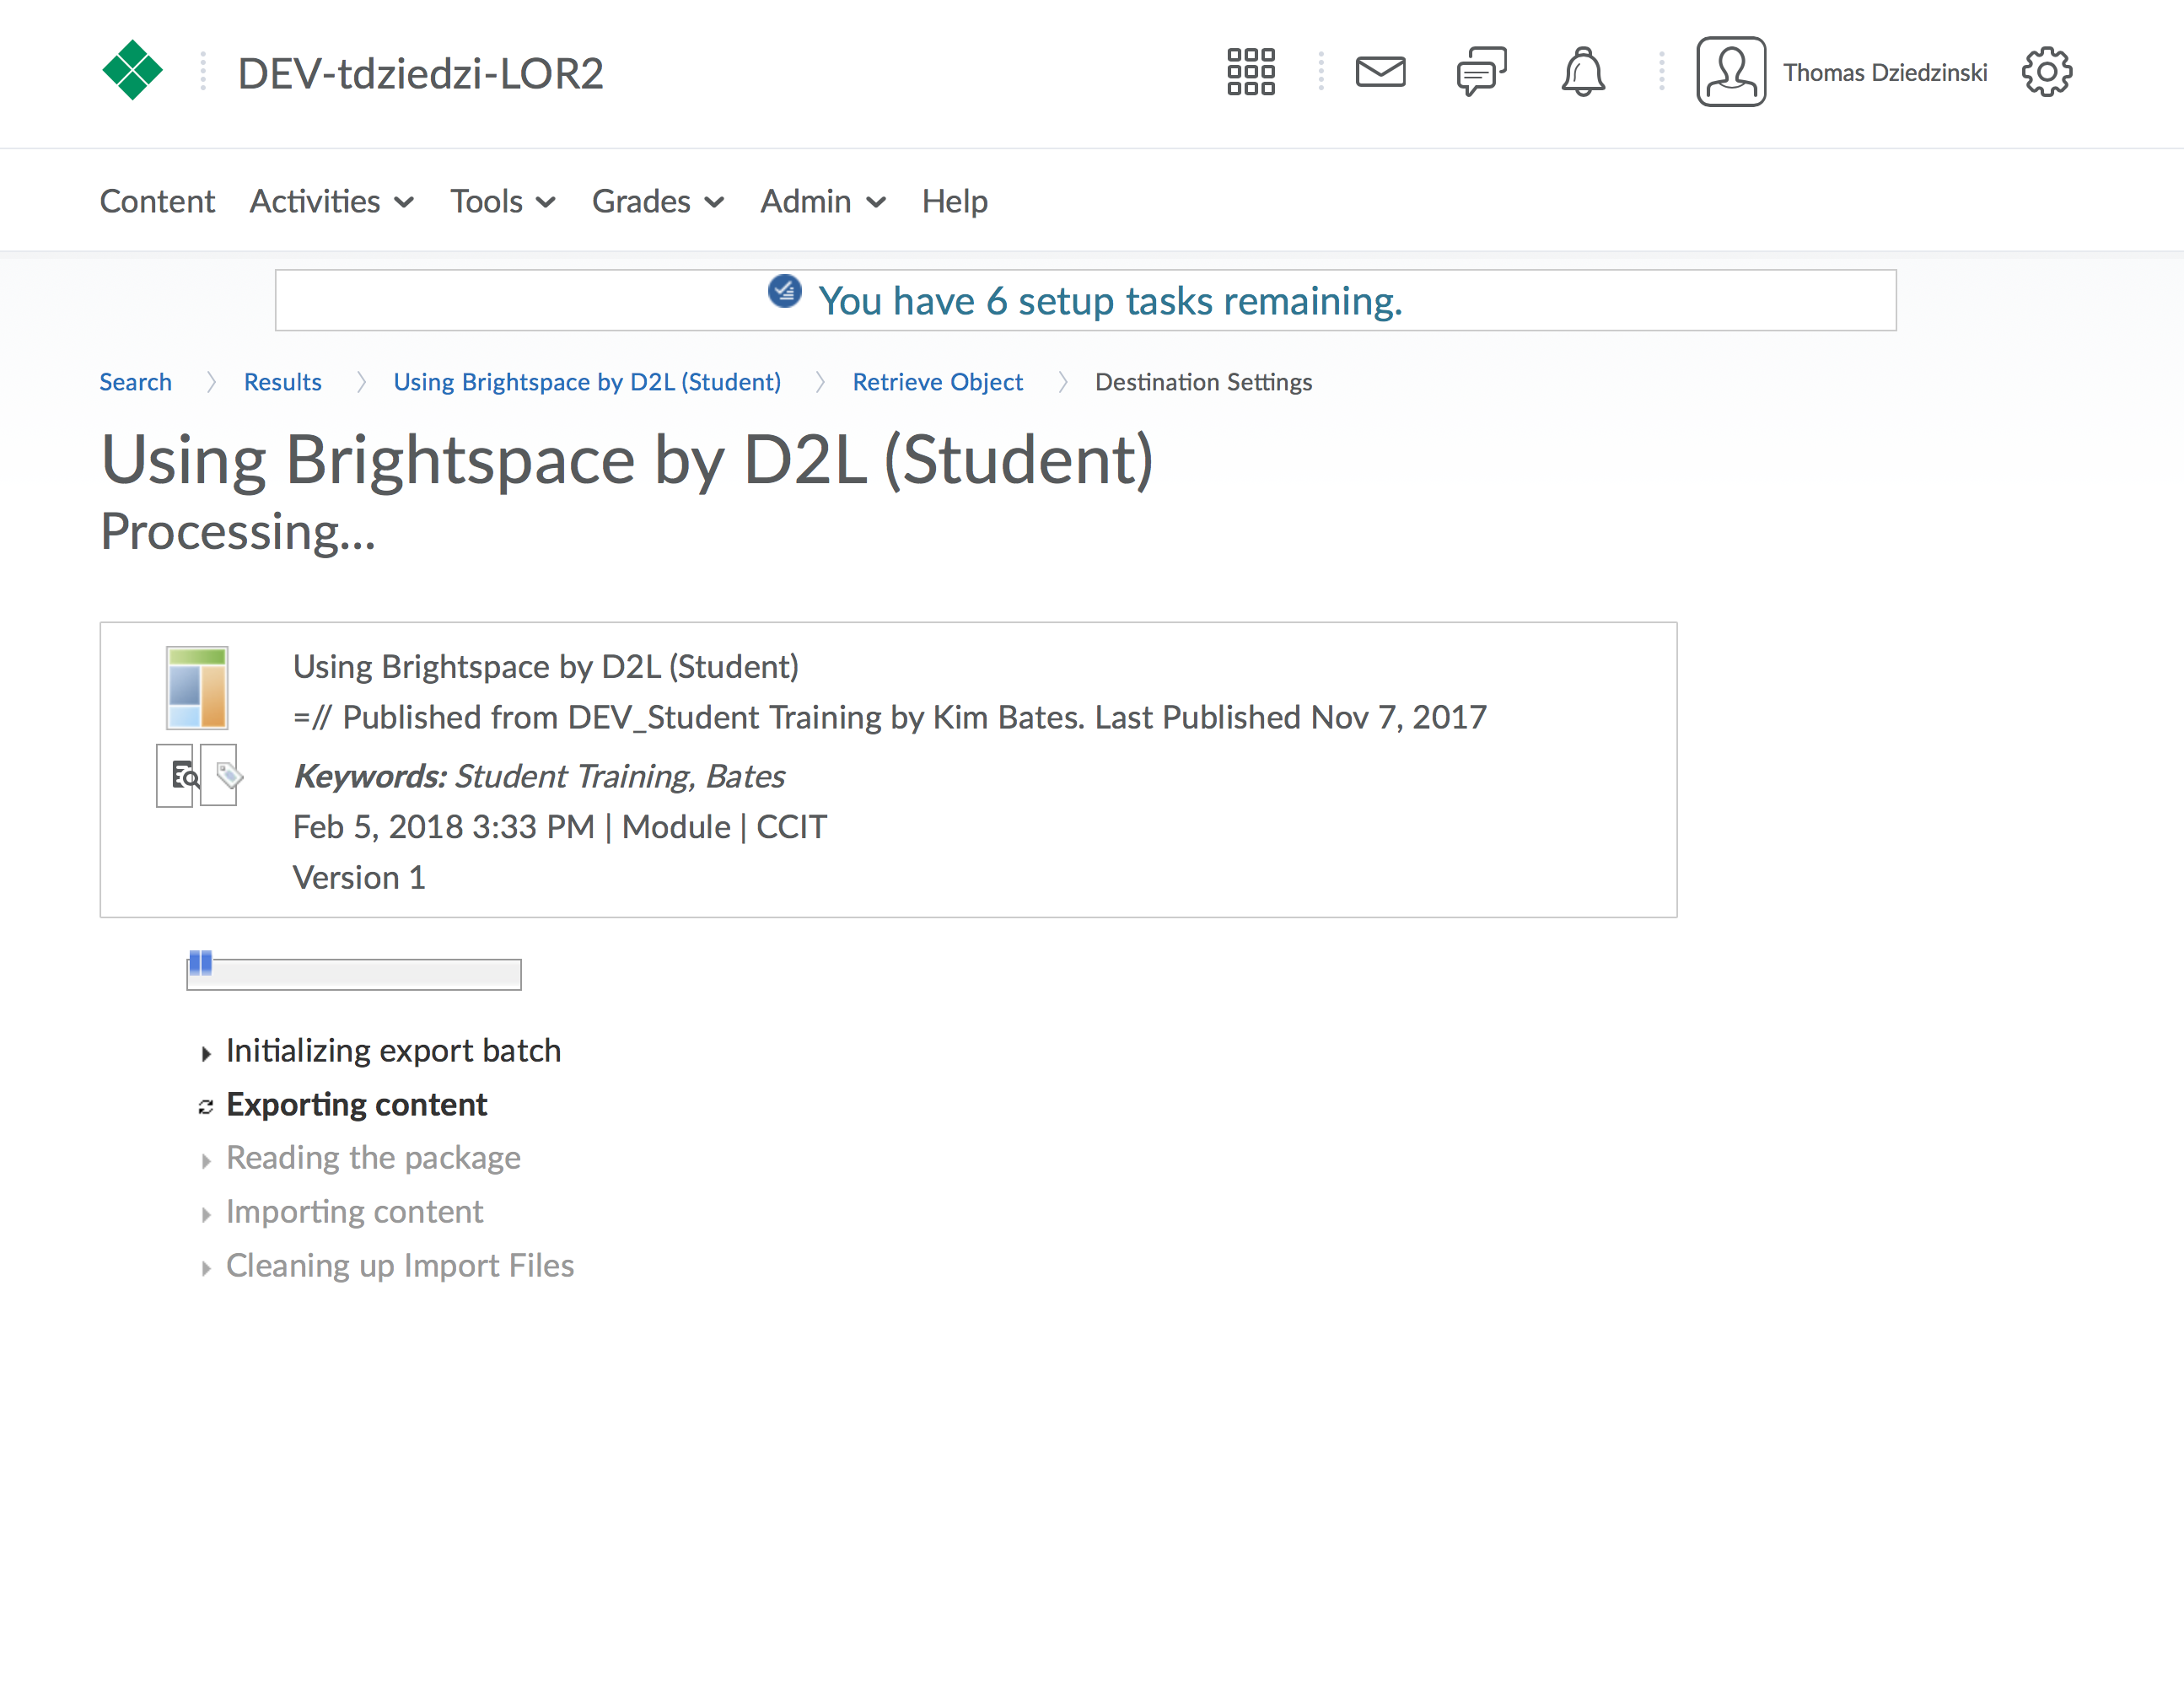Open the subscription alerts chat icon

[x=1481, y=72]
